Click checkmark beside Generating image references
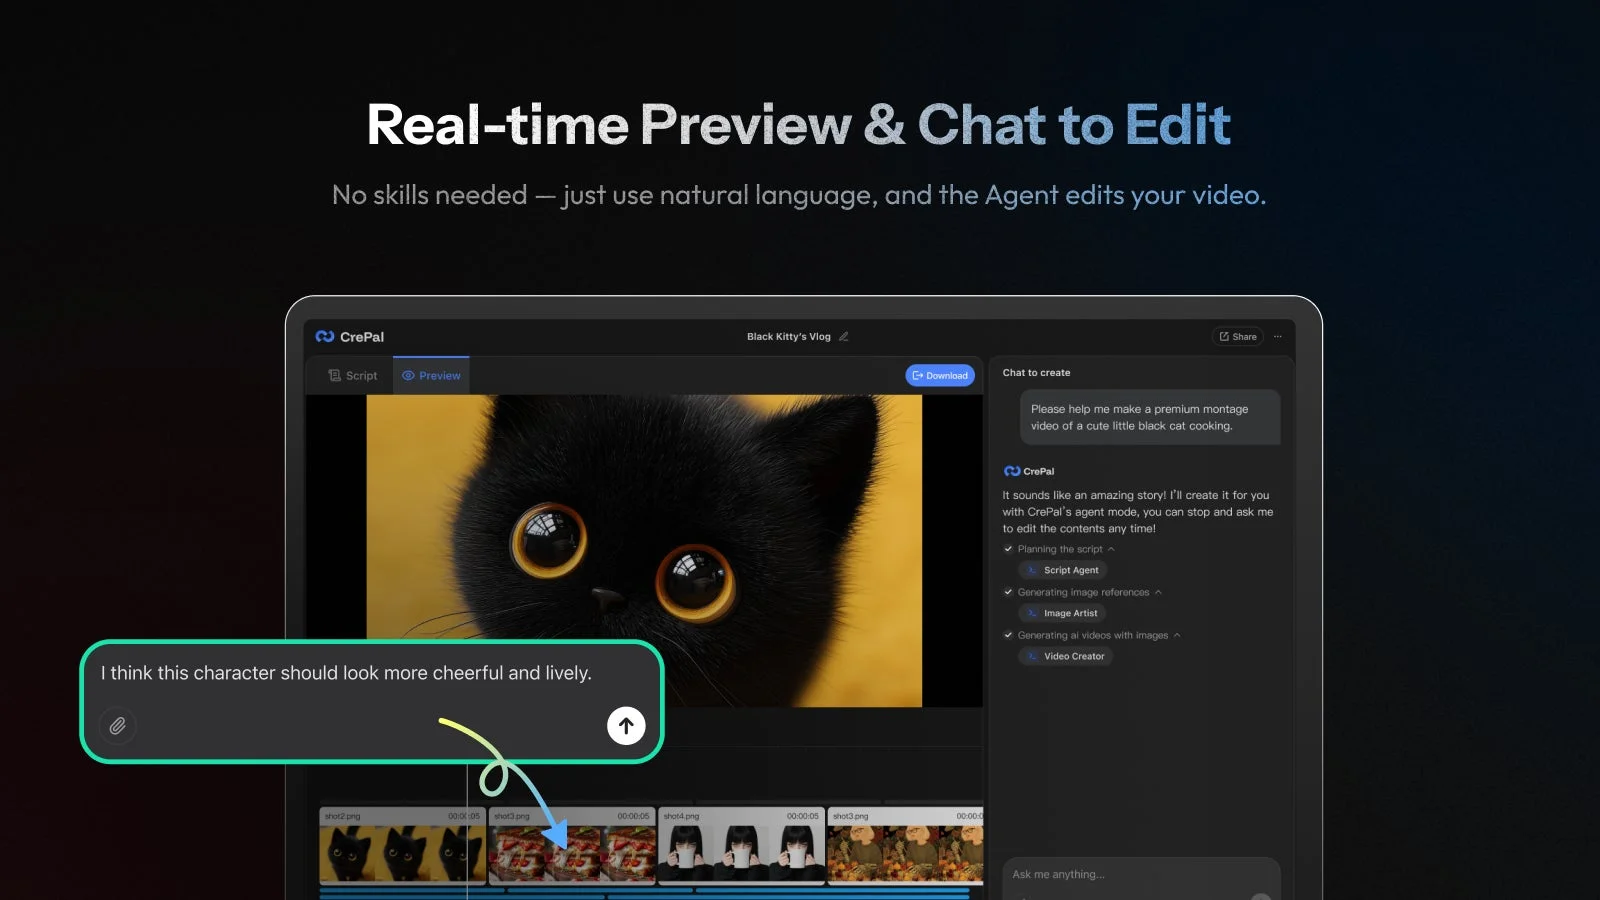This screenshot has height=900, width=1600. (x=1008, y=592)
